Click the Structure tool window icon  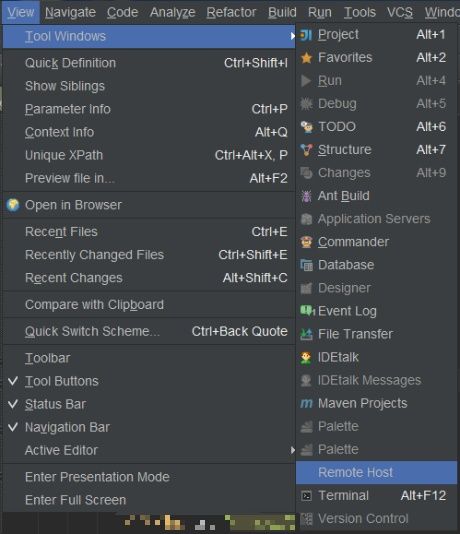point(306,150)
